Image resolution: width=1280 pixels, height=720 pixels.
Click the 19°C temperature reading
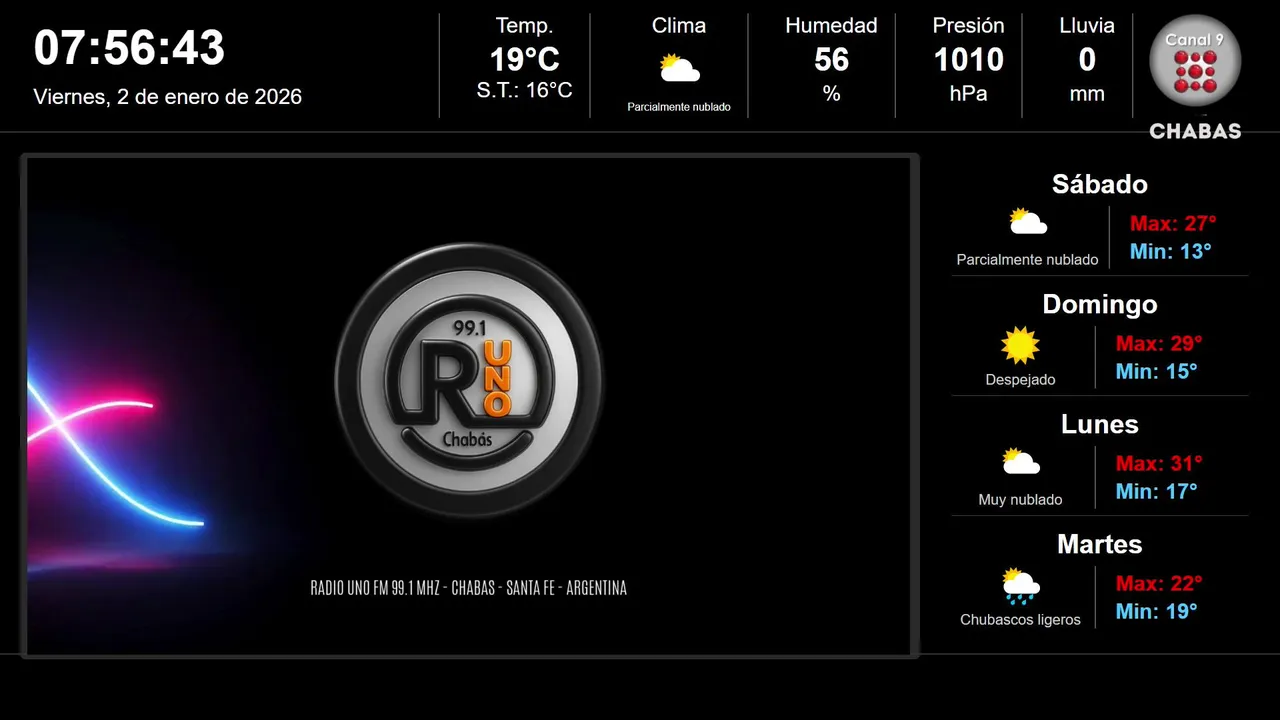tap(524, 60)
